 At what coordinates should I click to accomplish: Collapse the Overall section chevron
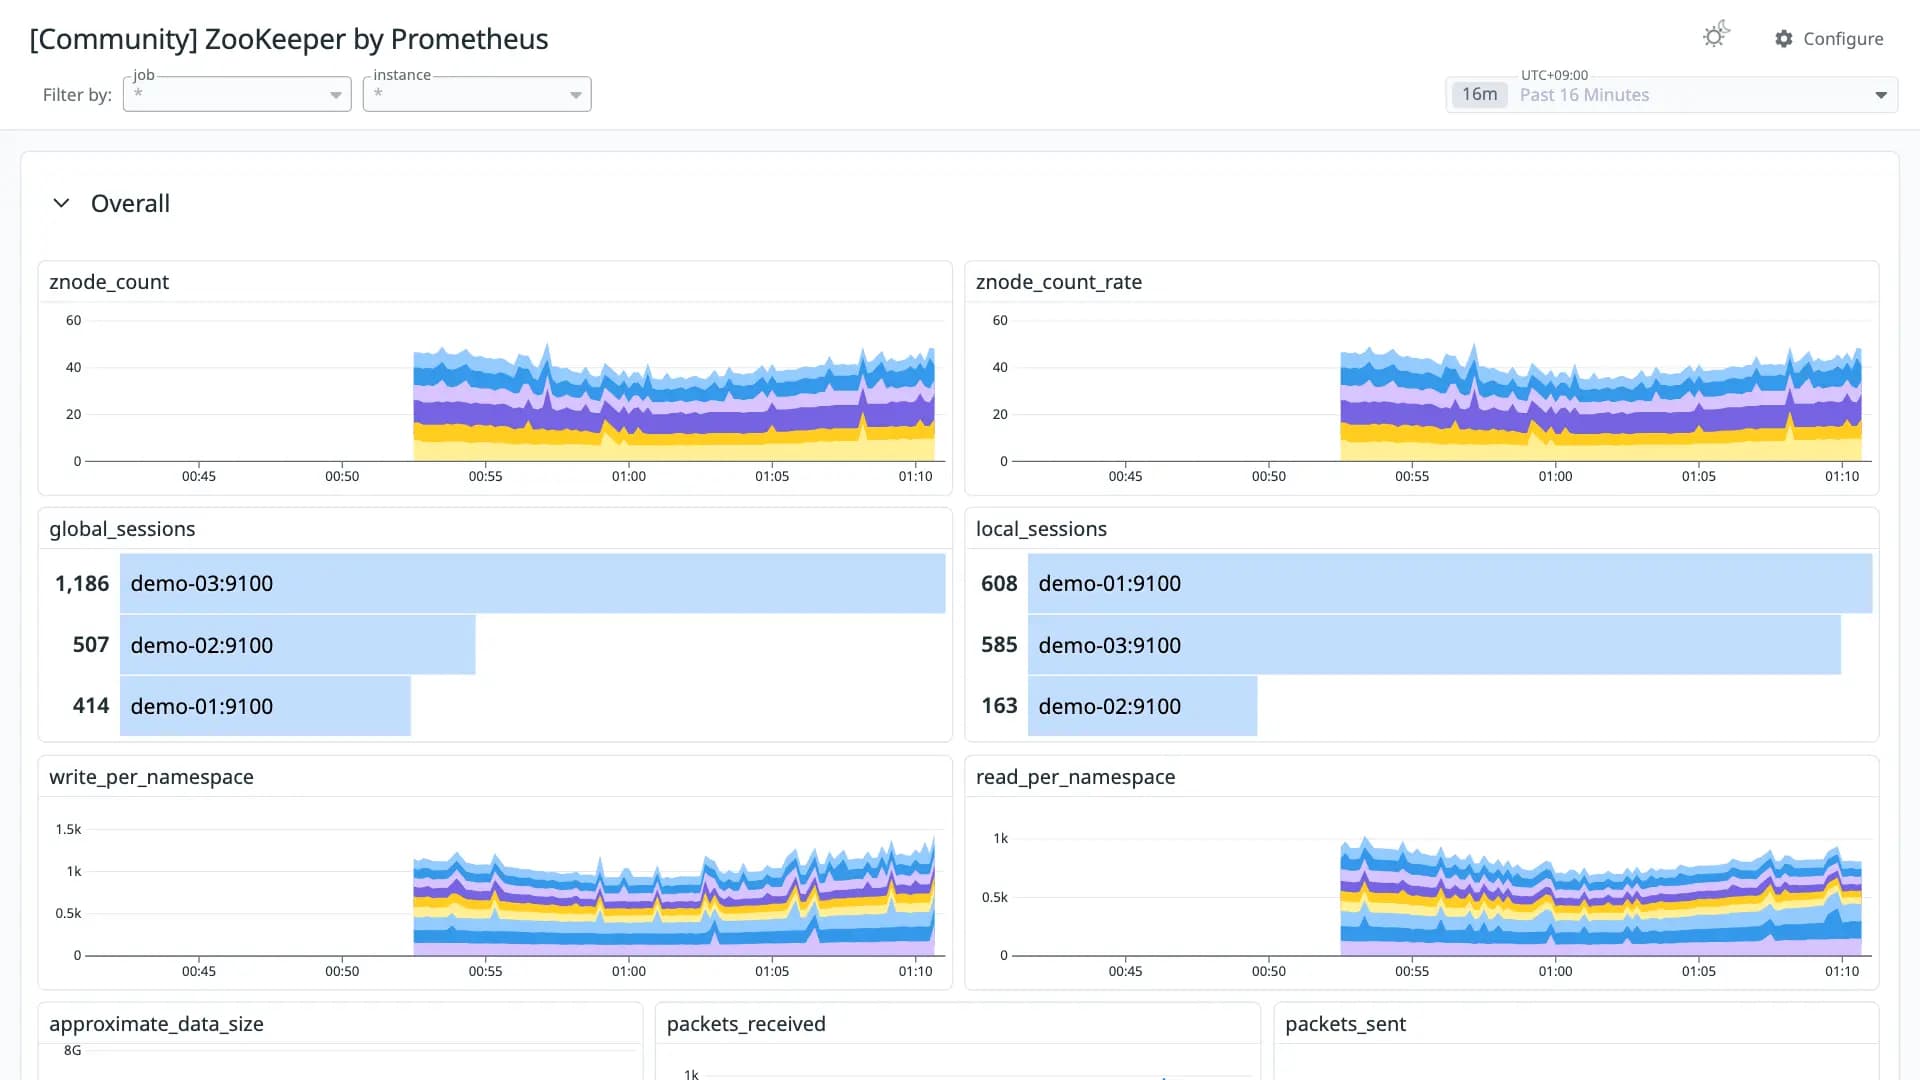click(61, 203)
